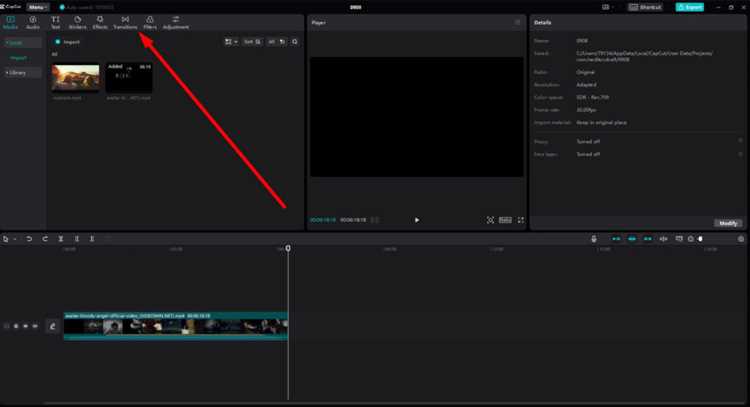Viewport: 750px width, 407px height.
Task: Choose the Select pointer tool in timeline
Action: (6, 239)
